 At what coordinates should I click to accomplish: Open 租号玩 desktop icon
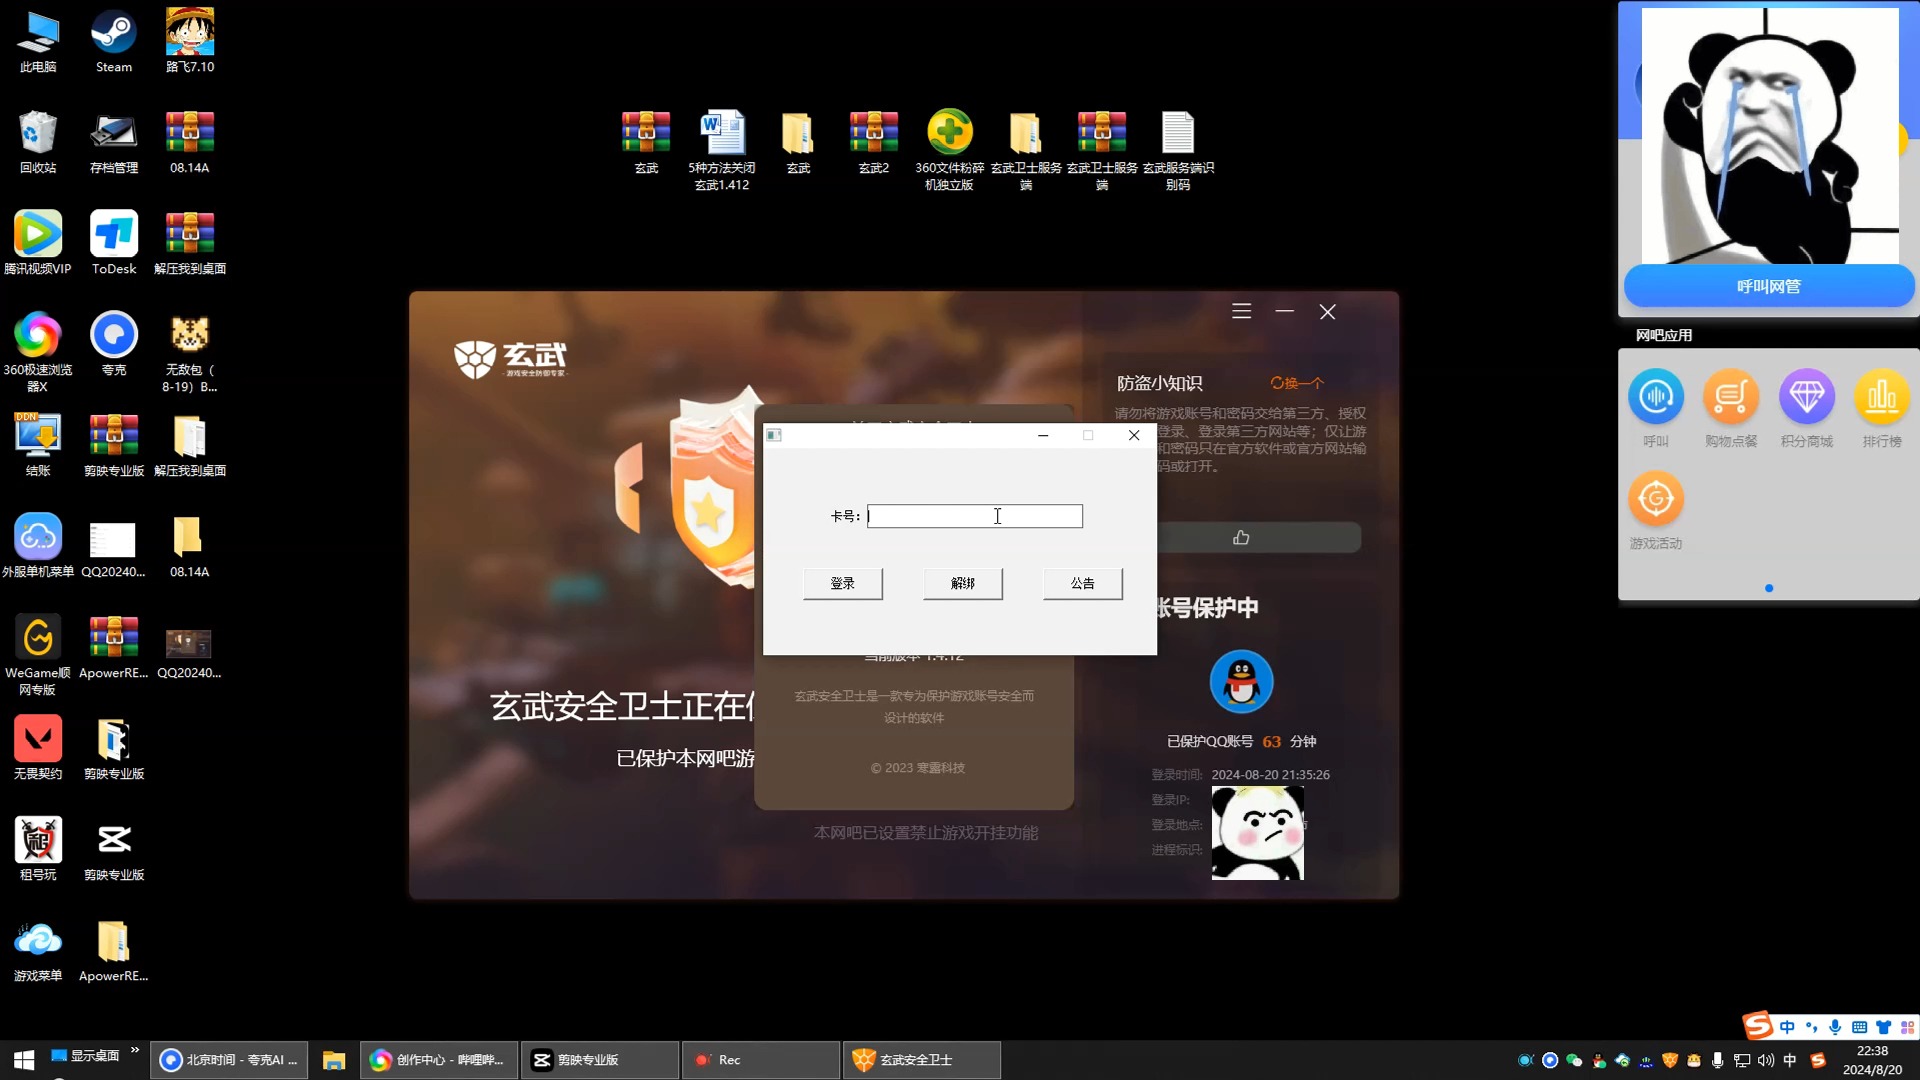pos(38,850)
